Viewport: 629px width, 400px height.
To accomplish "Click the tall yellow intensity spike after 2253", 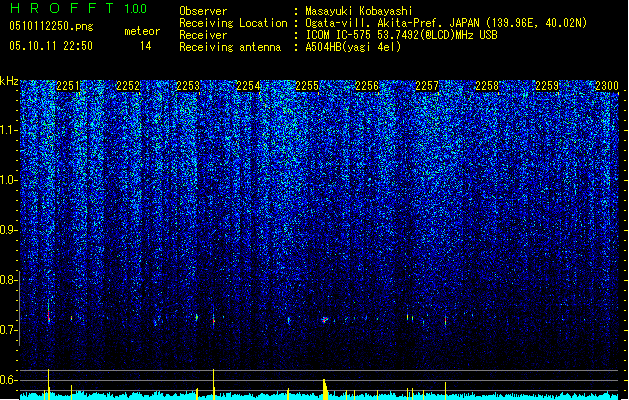I will (x=213, y=384).
